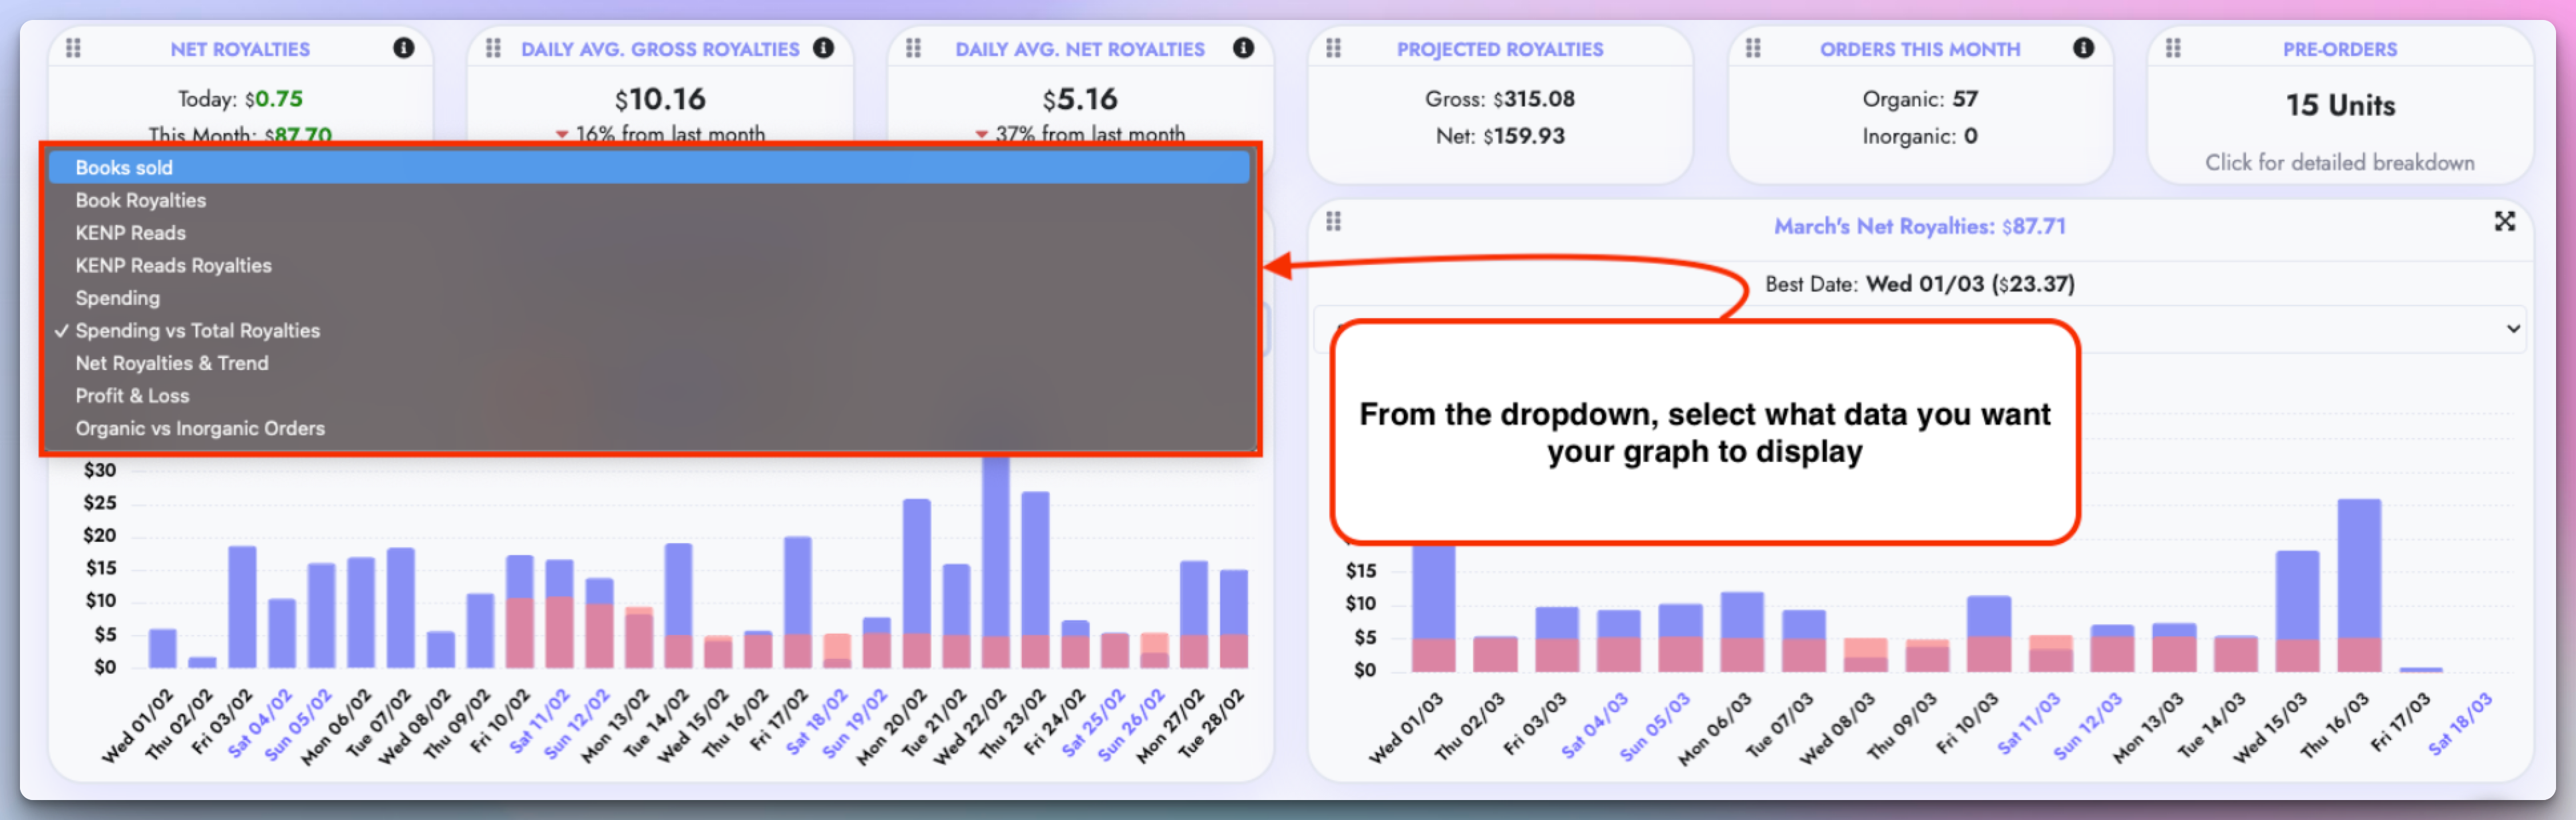This screenshot has height=820, width=2576.
Task: Open the March chart data dropdown chevron
Action: [2513, 329]
